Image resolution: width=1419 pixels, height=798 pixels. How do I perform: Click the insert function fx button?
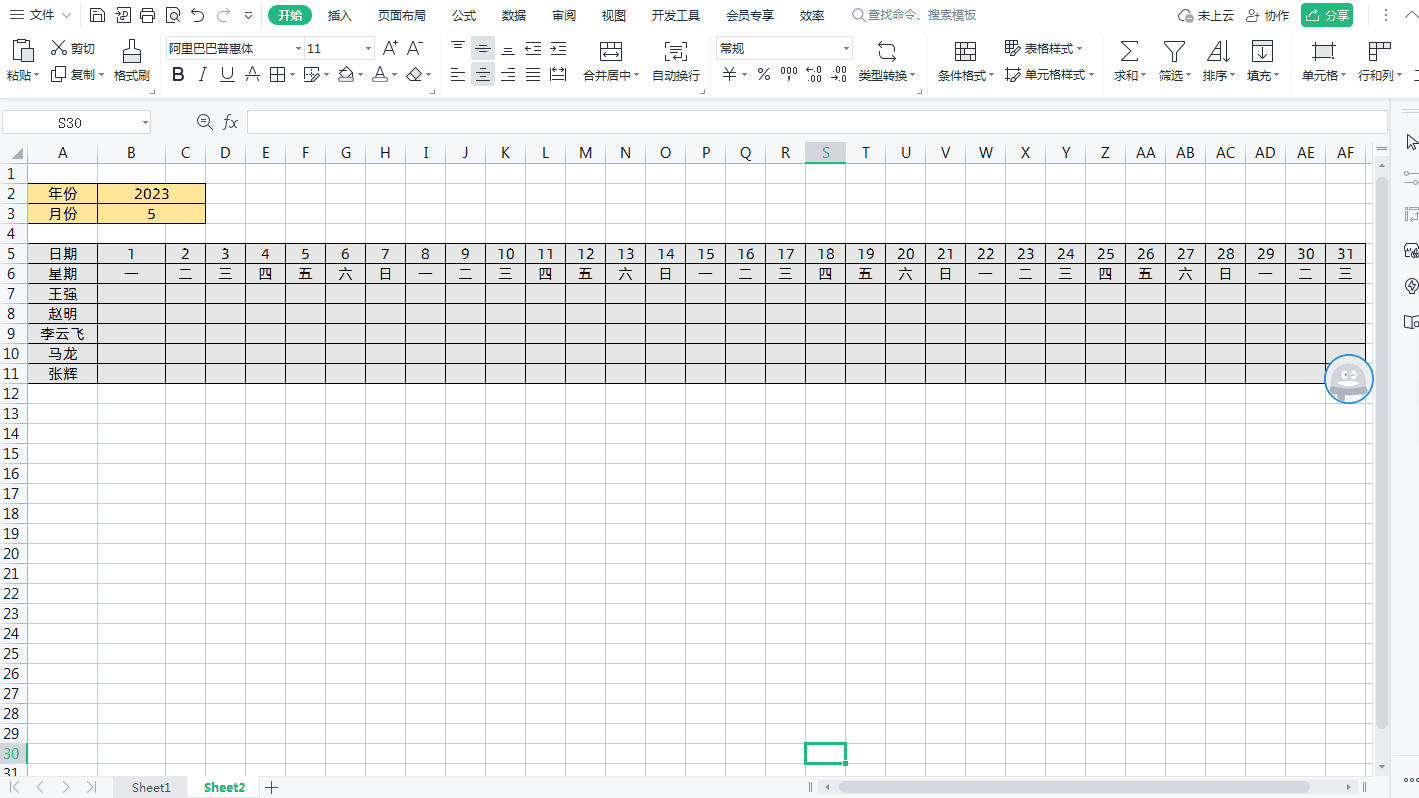tap(230, 122)
